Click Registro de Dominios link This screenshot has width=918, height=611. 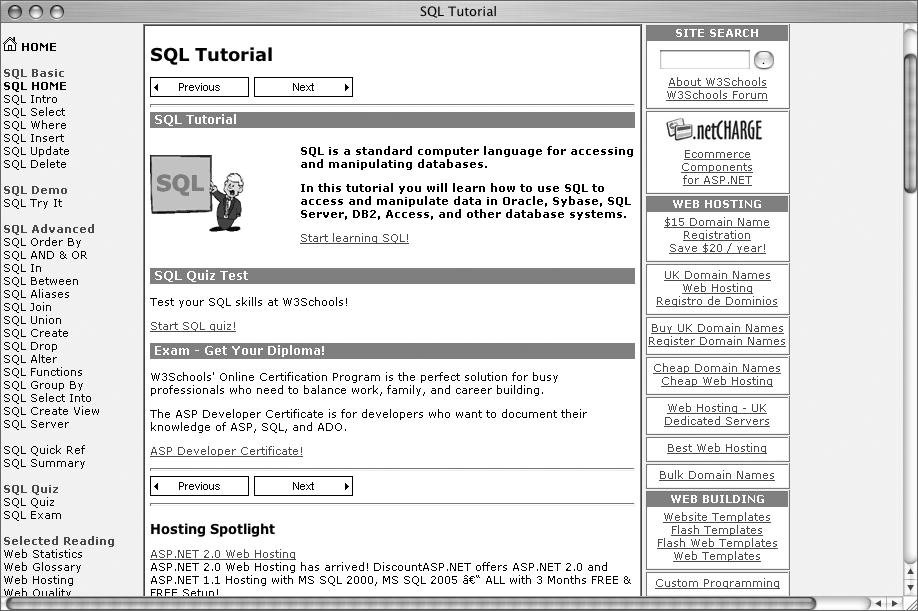[x=717, y=301]
